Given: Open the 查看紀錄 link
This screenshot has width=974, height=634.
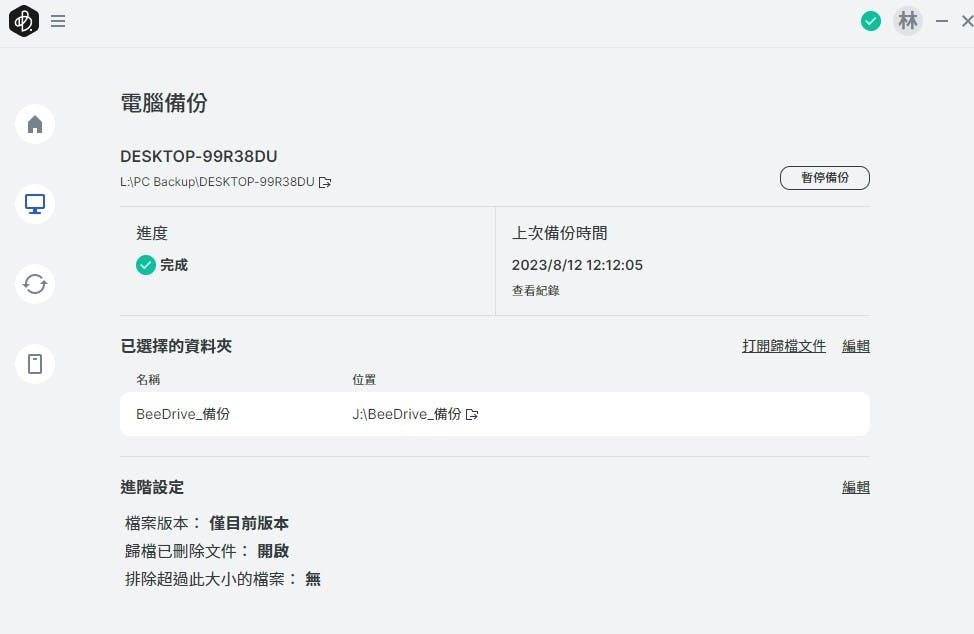Looking at the screenshot, I should (x=535, y=291).
